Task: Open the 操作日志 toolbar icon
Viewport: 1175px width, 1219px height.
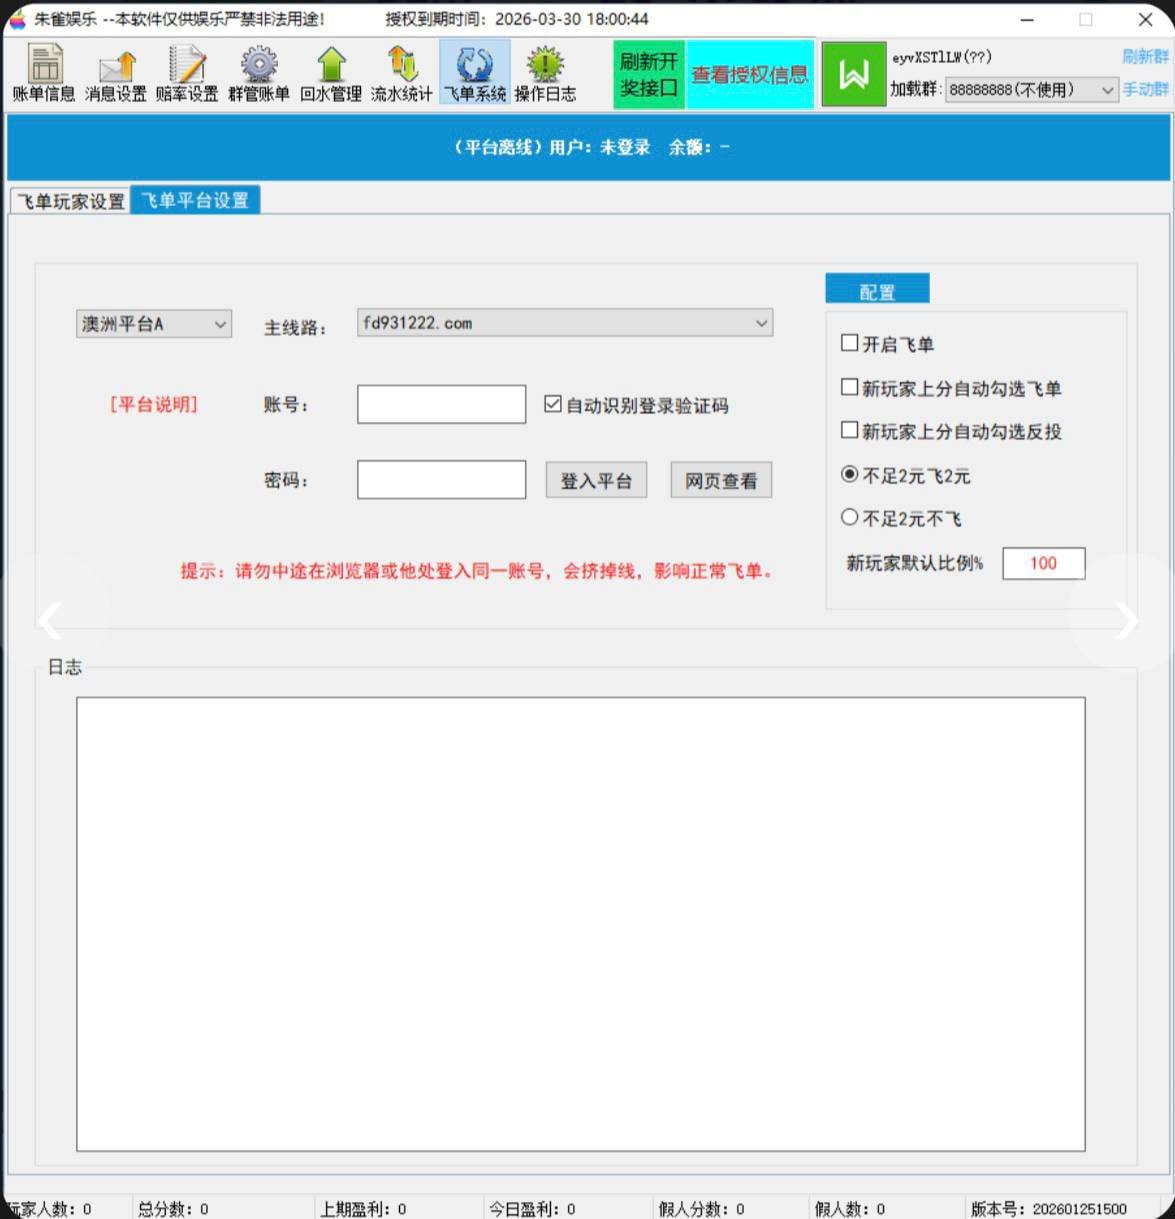Action: coord(545,74)
